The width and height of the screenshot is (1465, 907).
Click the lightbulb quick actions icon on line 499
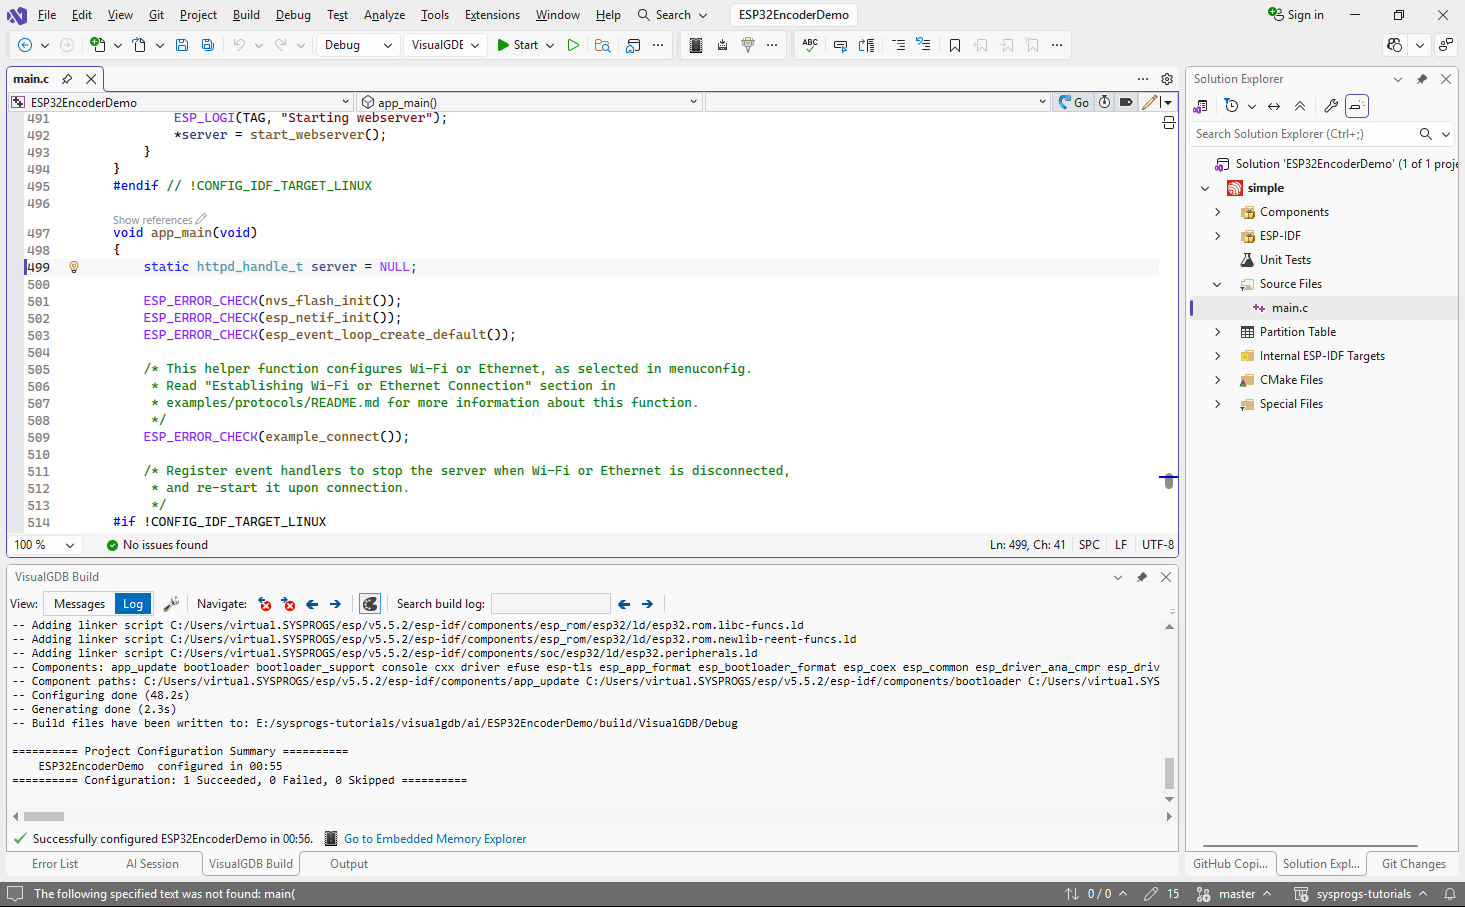(x=73, y=267)
